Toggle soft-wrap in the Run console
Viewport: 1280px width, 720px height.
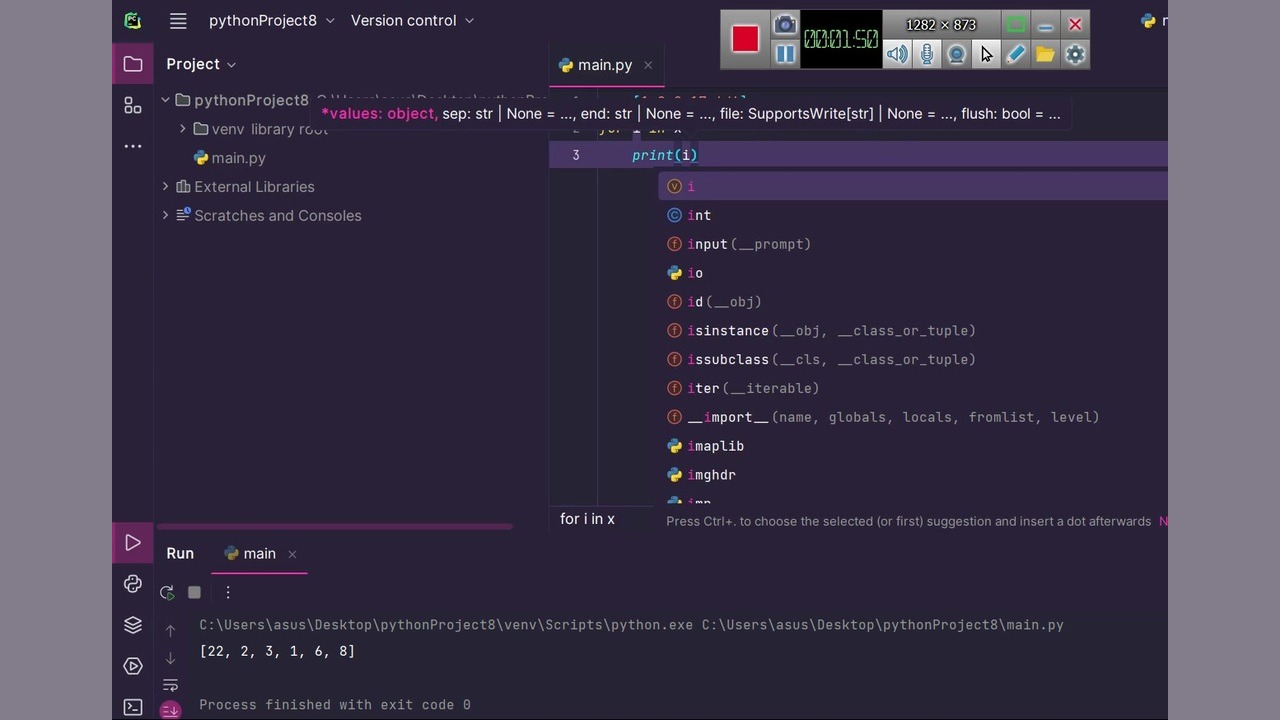click(170, 685)
